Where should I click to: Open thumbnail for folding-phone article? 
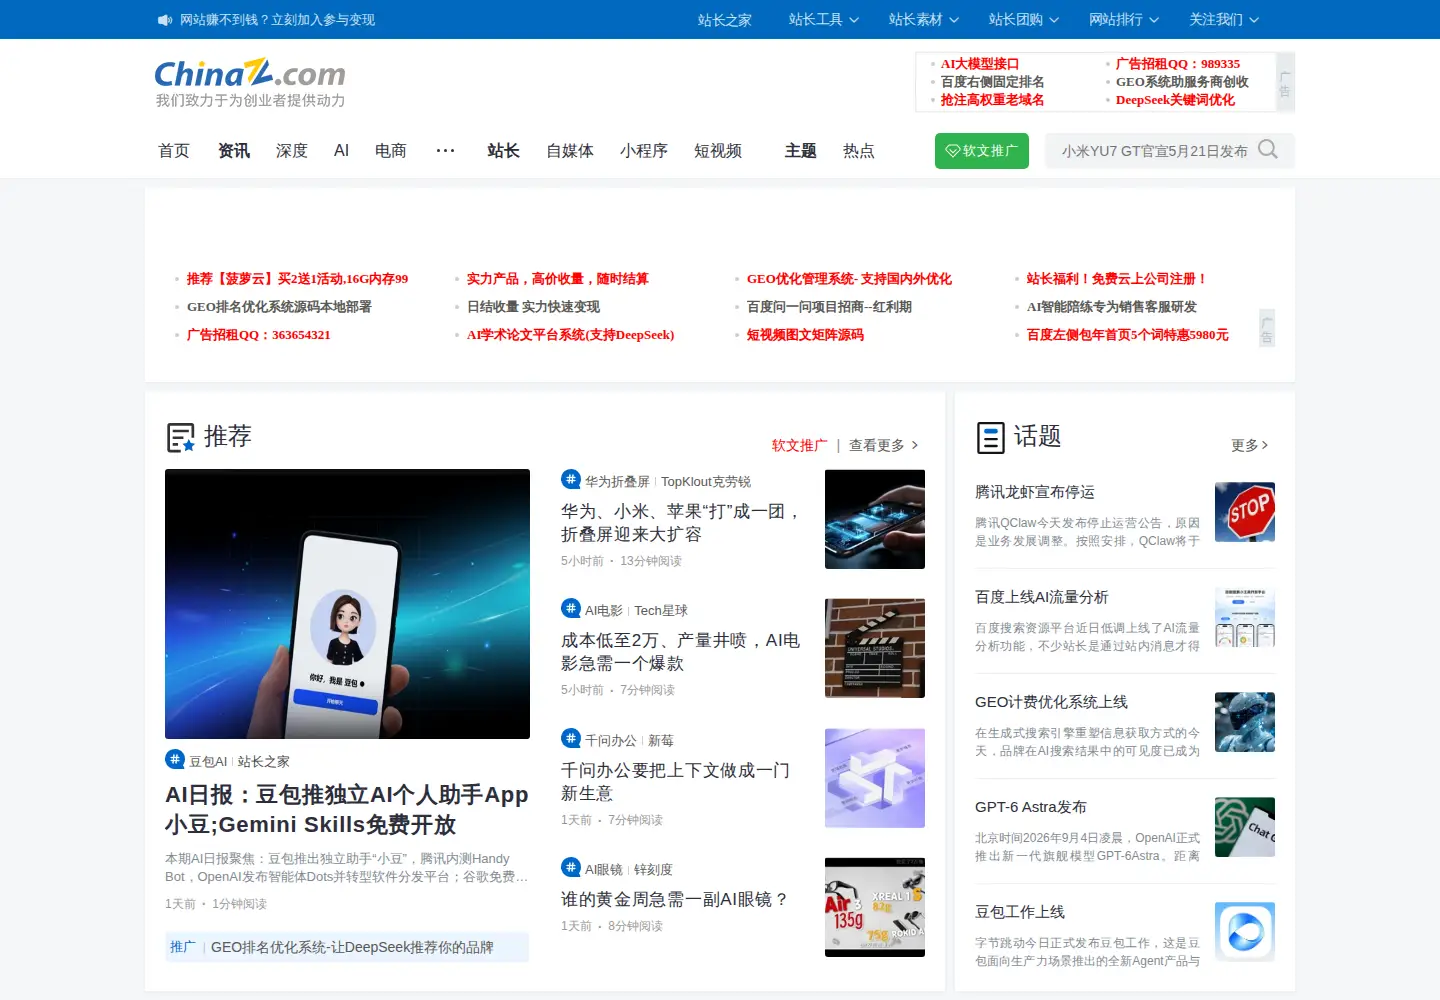[875, 519]
